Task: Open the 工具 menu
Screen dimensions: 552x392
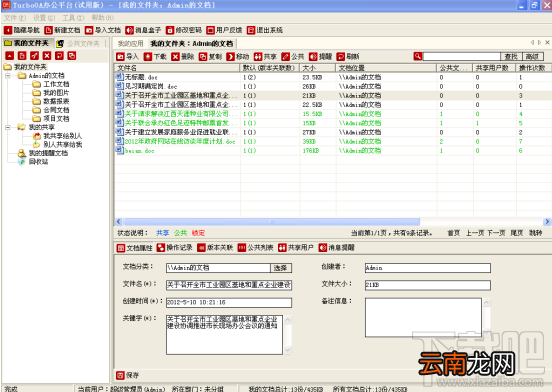Action: (x=73, y=18)
